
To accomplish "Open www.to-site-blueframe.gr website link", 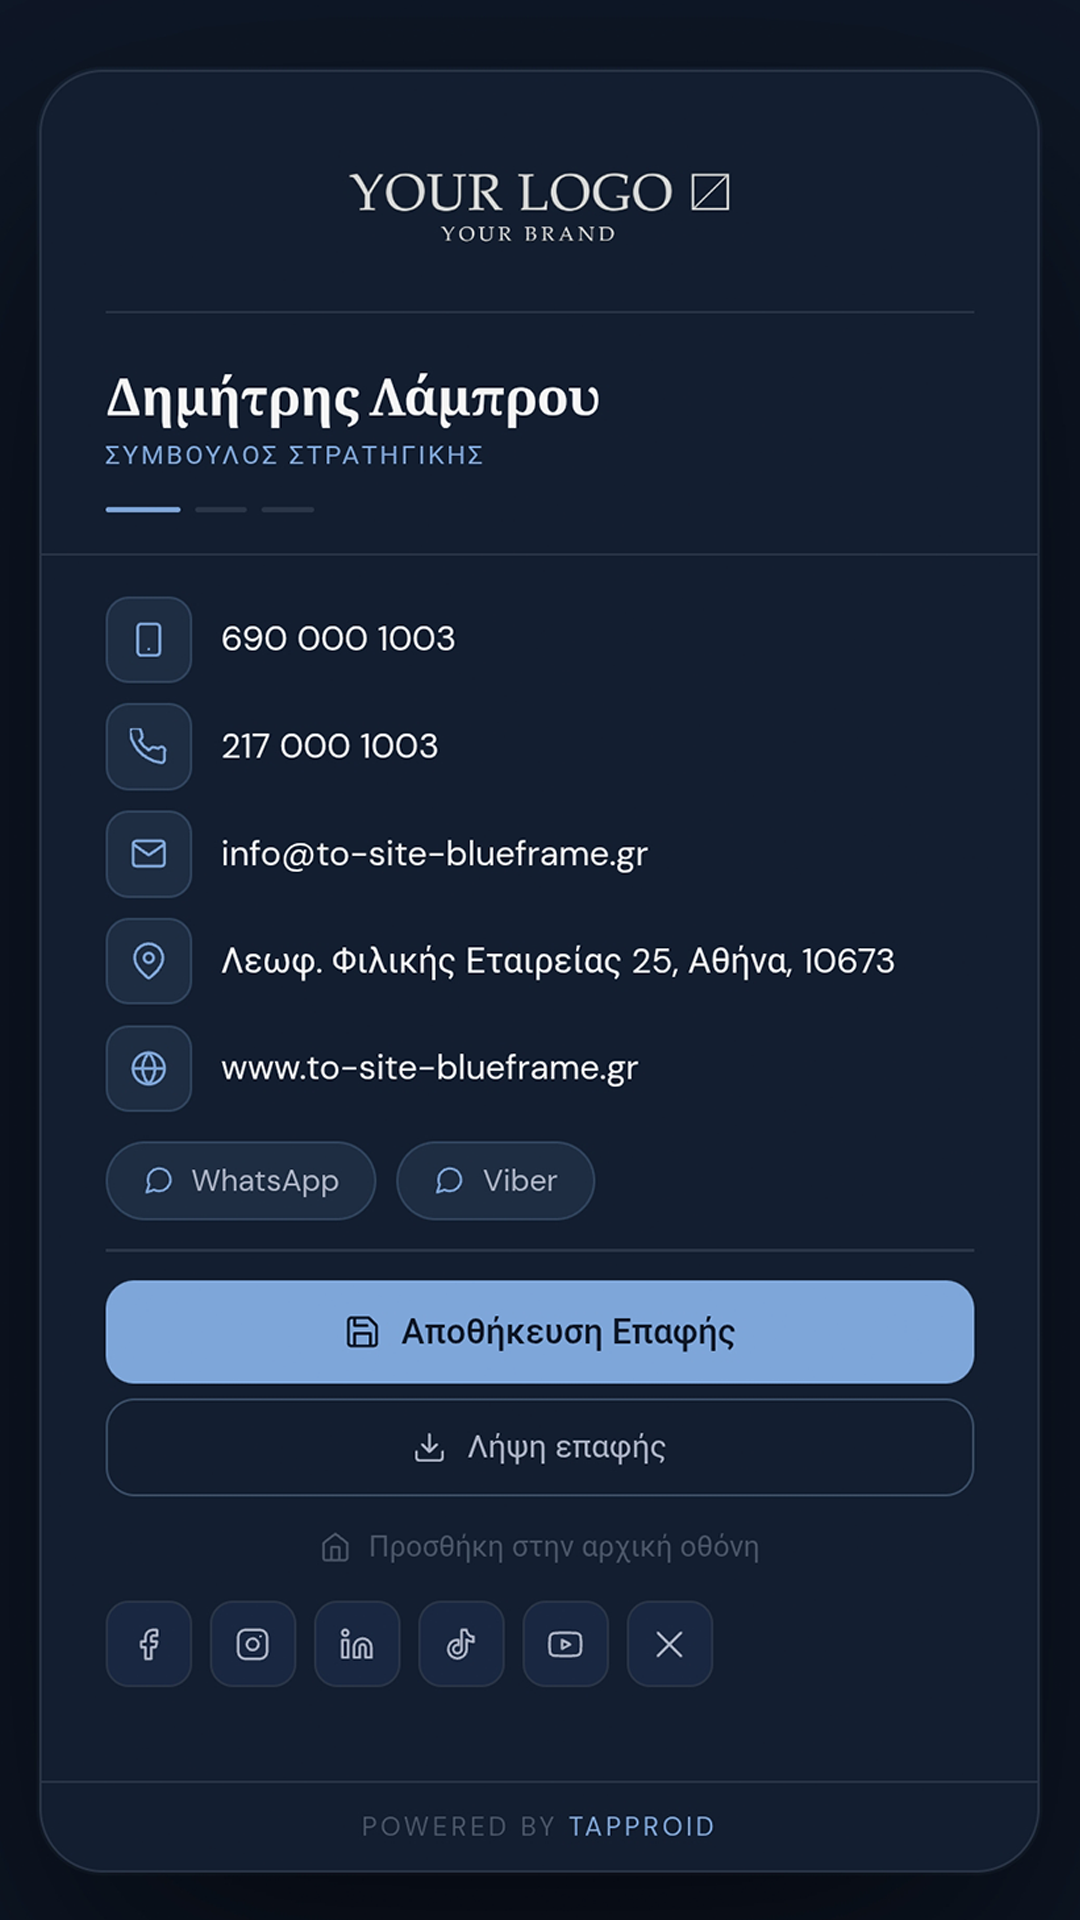I will [430, 1068].
